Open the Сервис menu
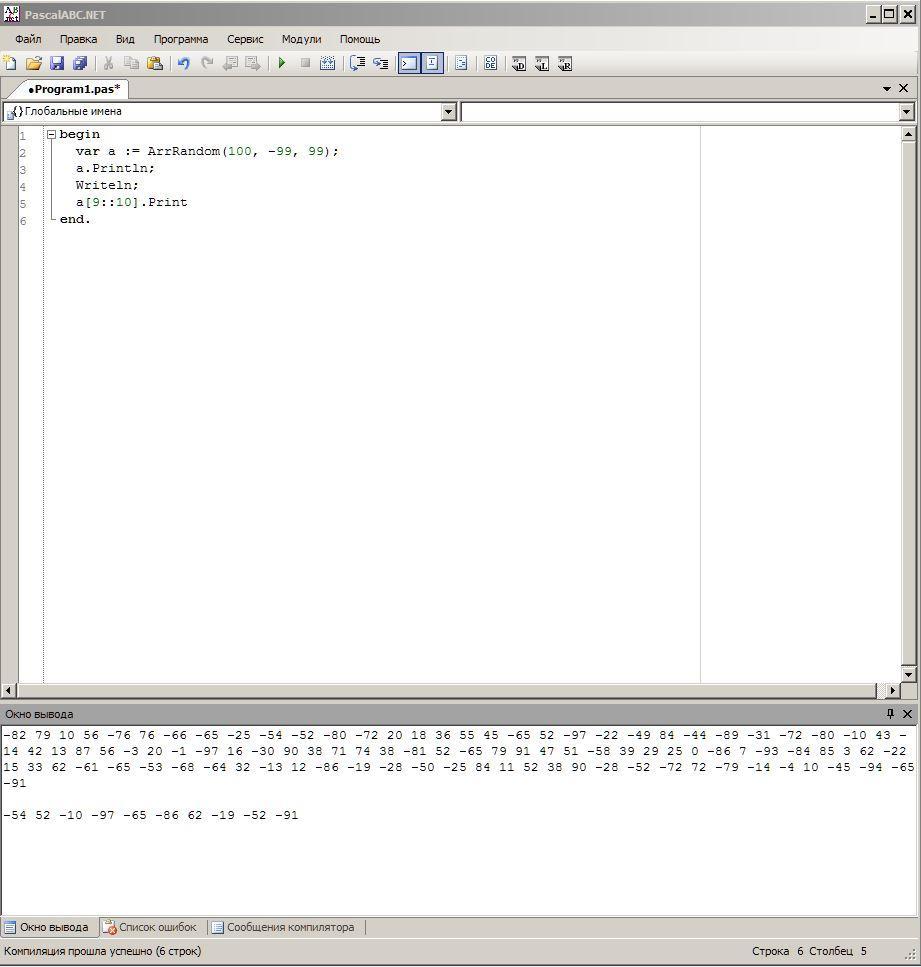Screen dimensions: 921x967 click(x=245, y=39)
